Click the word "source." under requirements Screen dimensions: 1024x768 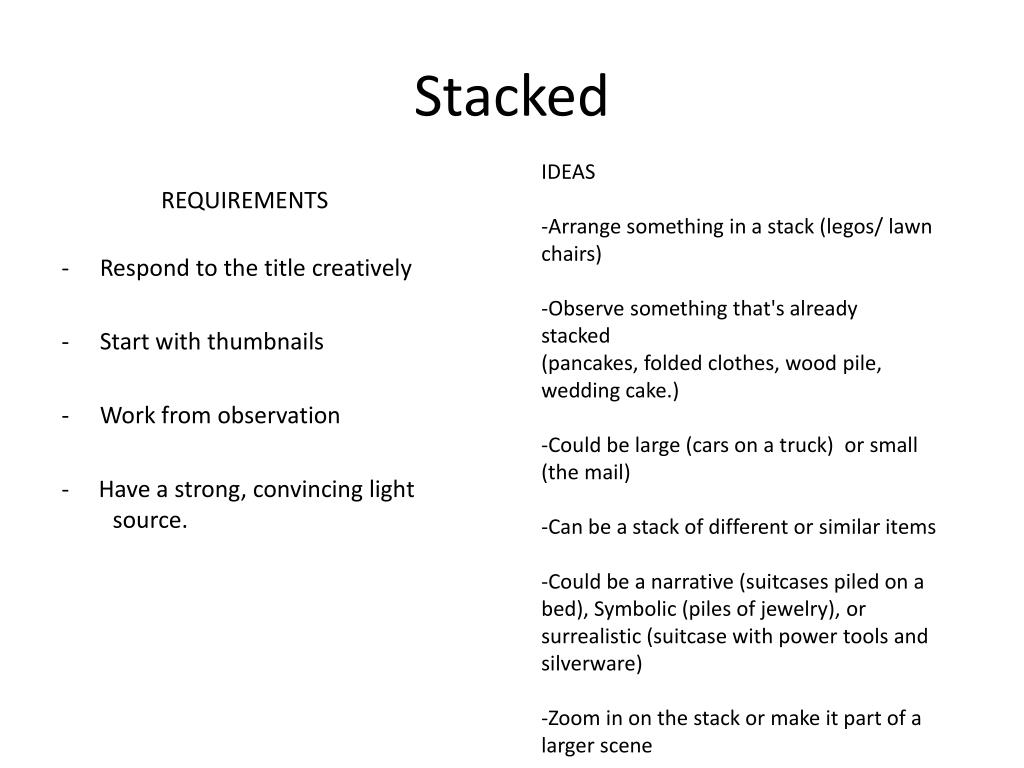click(150, 520)
